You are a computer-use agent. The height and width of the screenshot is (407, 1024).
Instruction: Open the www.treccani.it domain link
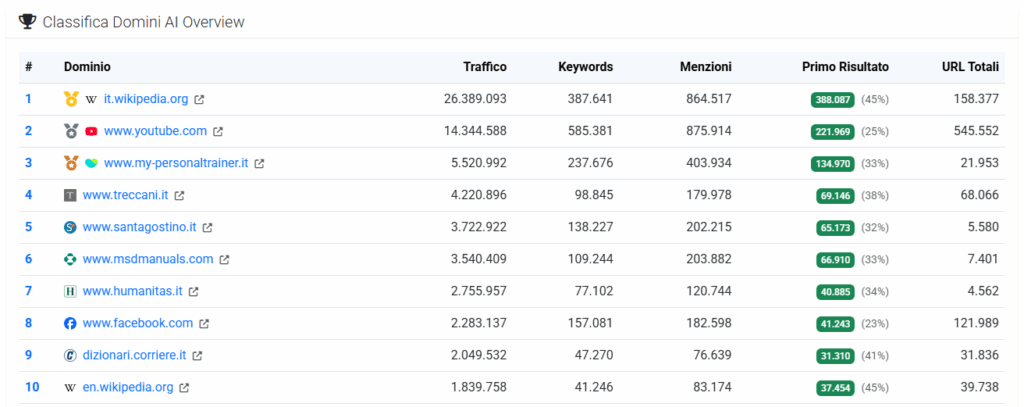coord(125,195)
